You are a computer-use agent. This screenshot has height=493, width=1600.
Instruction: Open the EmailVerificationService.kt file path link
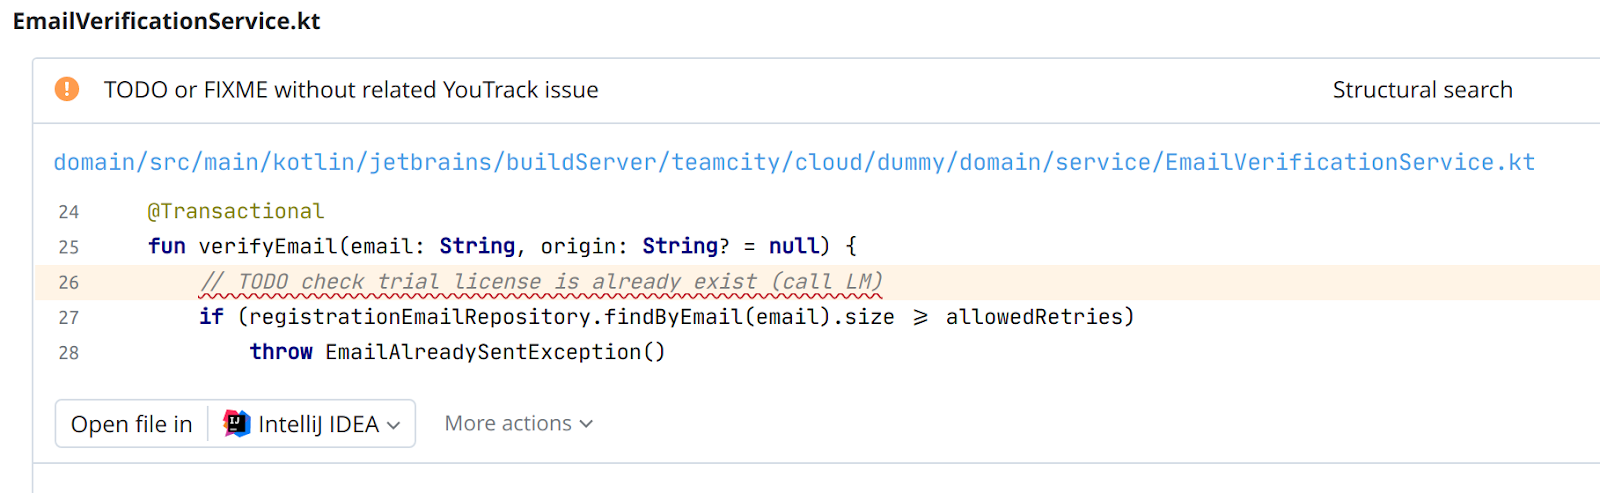tap(793, 162)
